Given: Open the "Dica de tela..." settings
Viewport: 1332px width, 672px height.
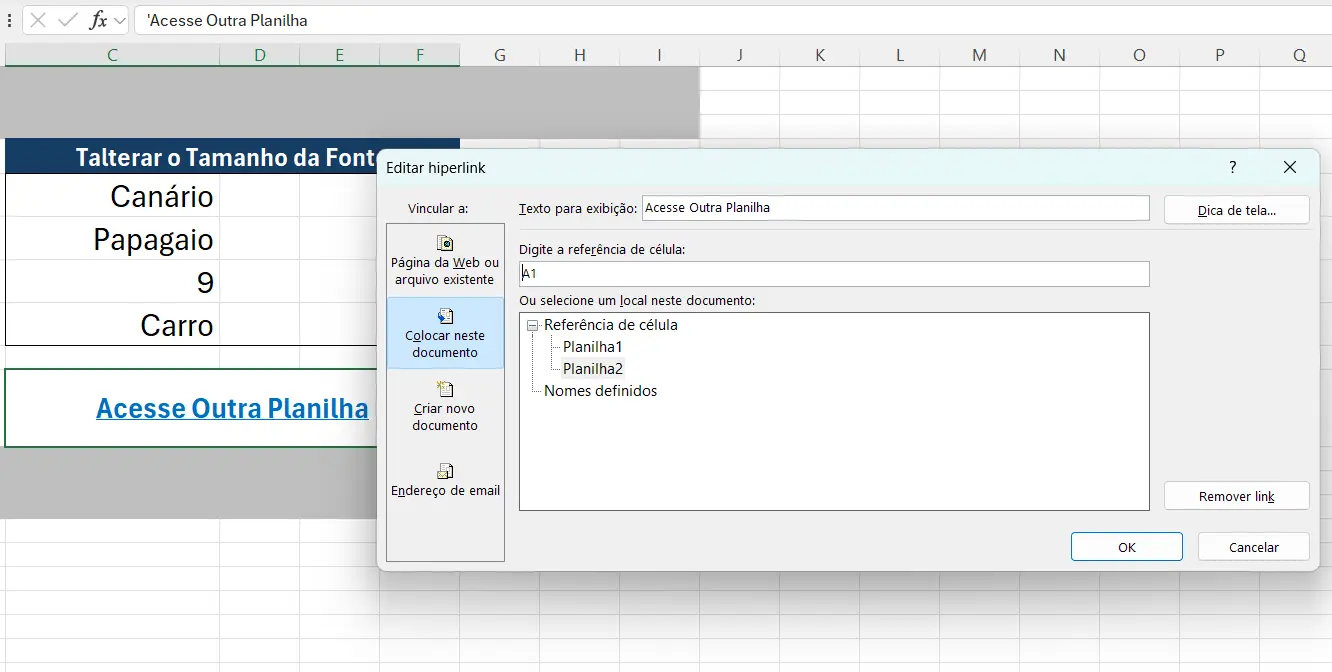Looking at the screenshot, I should click(x=1236, y=209).
